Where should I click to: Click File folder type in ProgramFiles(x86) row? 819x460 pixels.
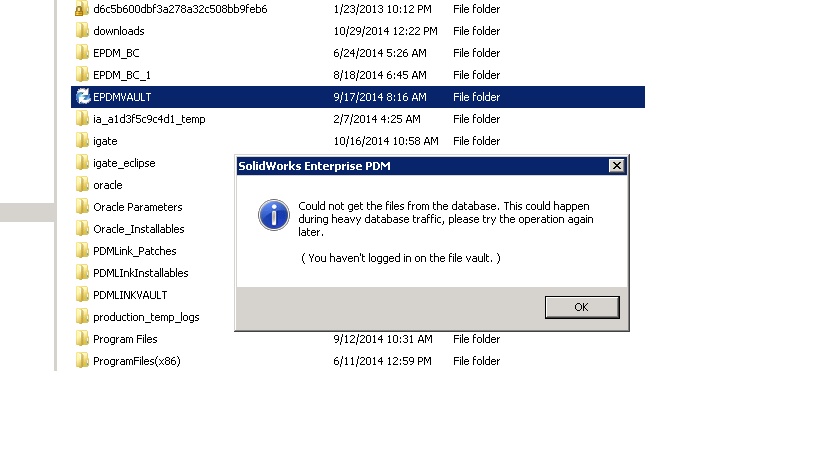coord(476,361)
